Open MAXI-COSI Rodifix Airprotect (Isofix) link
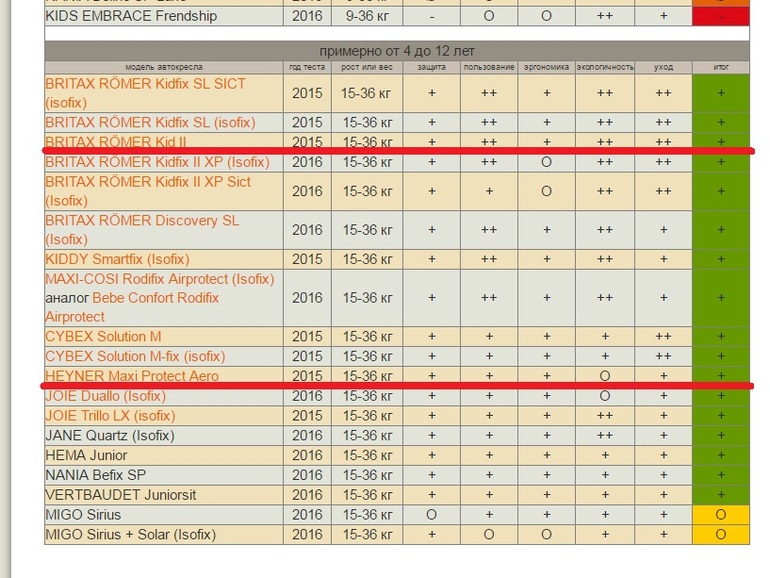Viewport: 770px width, 578px height. coord(159,279)
